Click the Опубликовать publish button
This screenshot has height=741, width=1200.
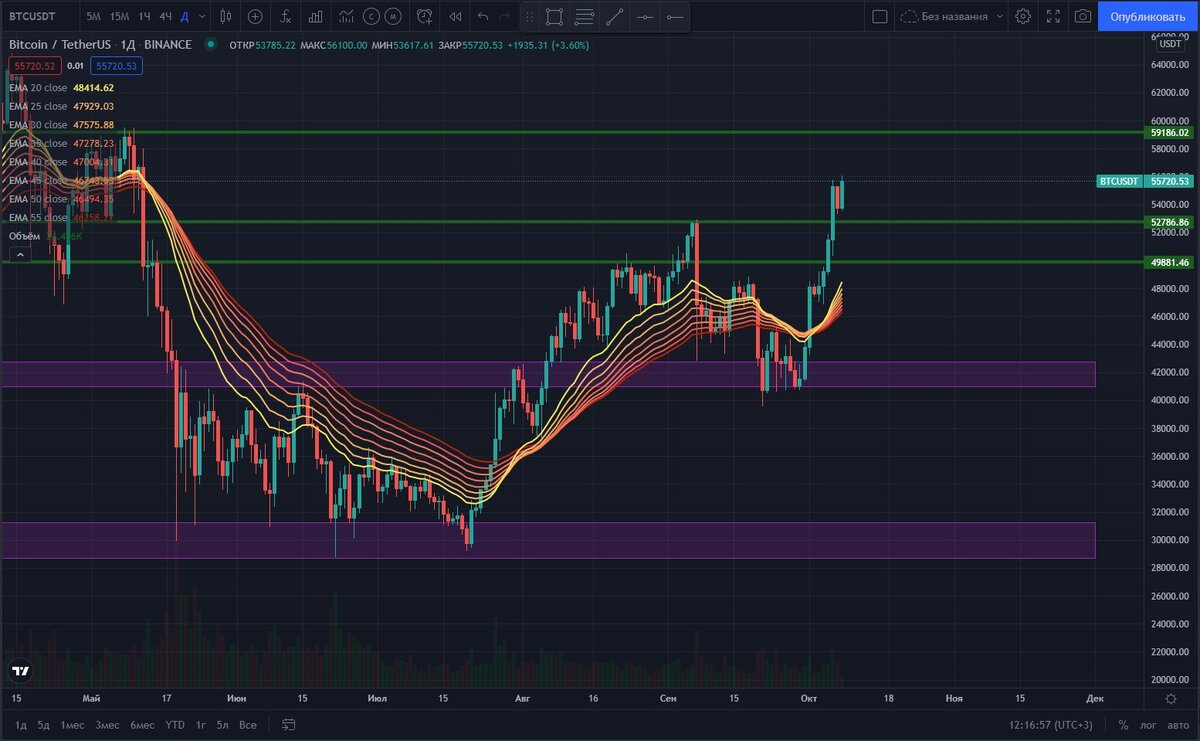pyautogui.click(x=1147, y=16)
